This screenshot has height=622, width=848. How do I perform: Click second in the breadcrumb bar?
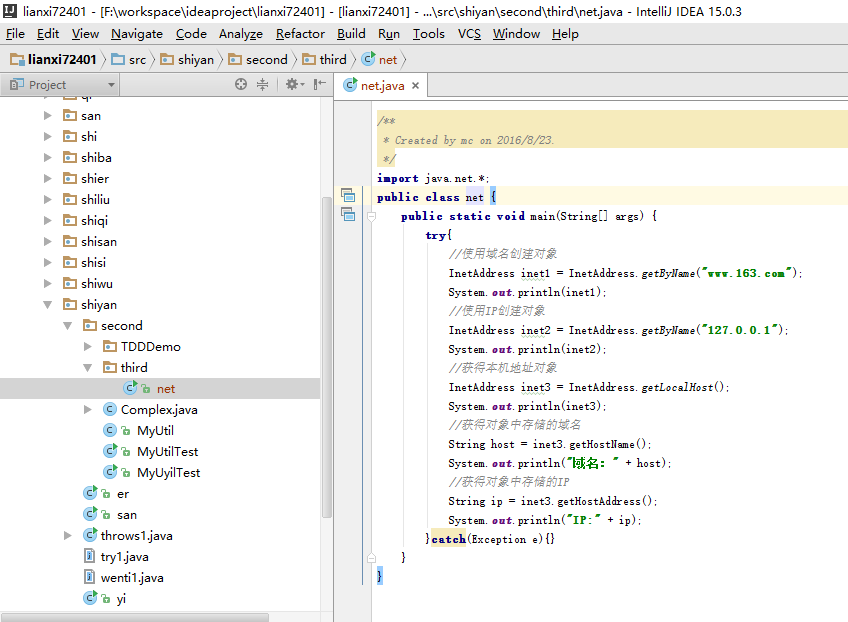pos(258,59)
